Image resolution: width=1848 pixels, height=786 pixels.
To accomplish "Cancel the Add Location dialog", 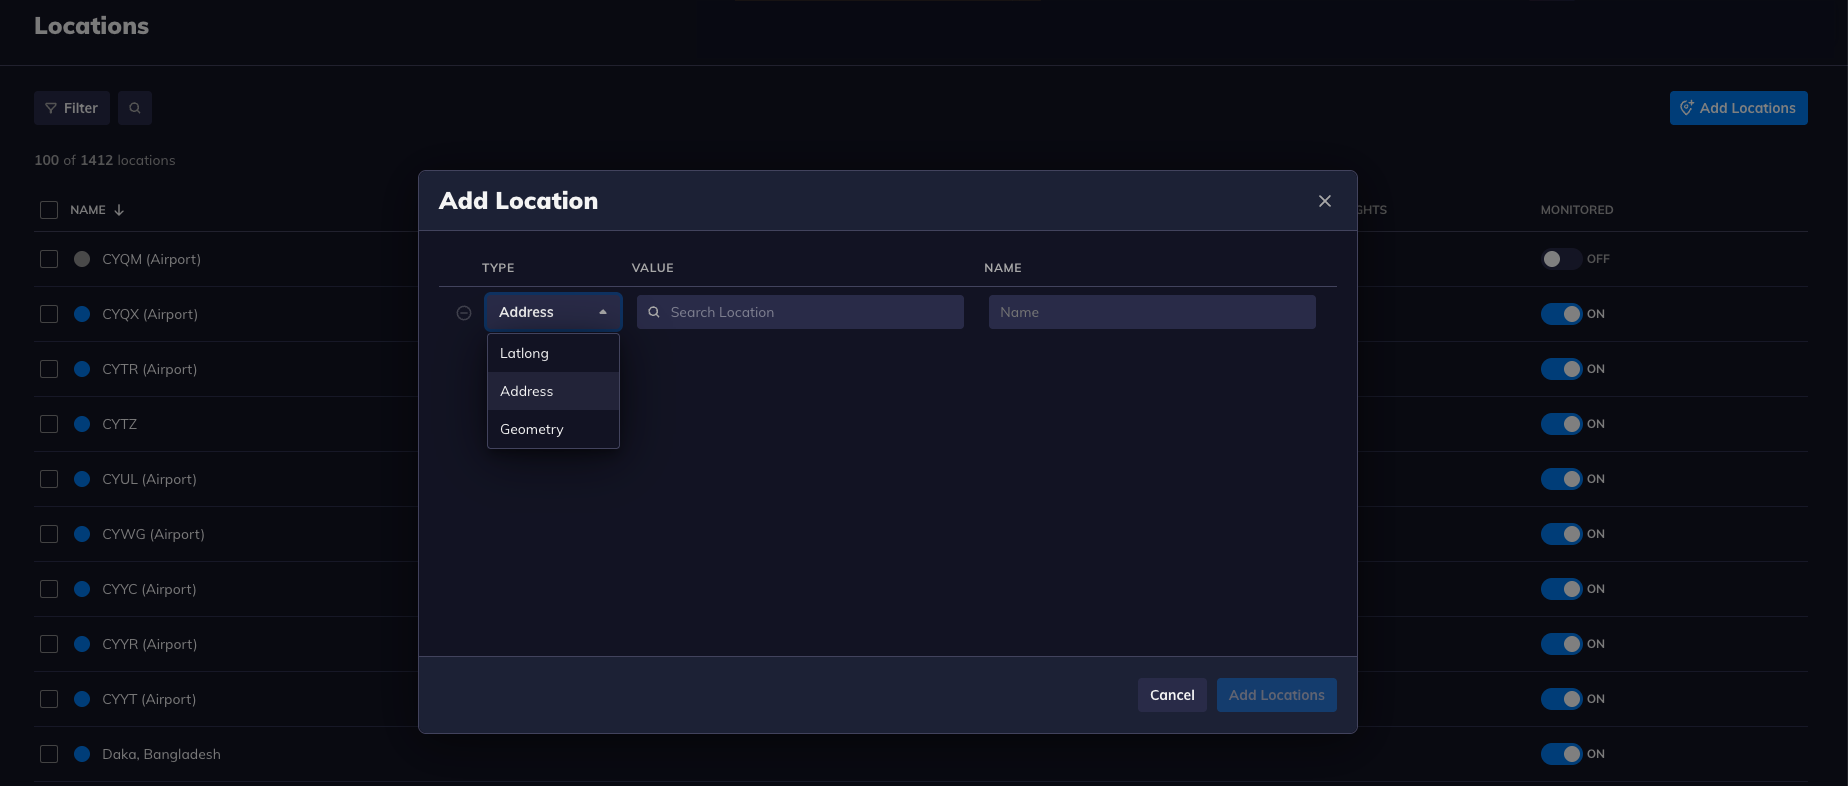I will (1172, 695).
